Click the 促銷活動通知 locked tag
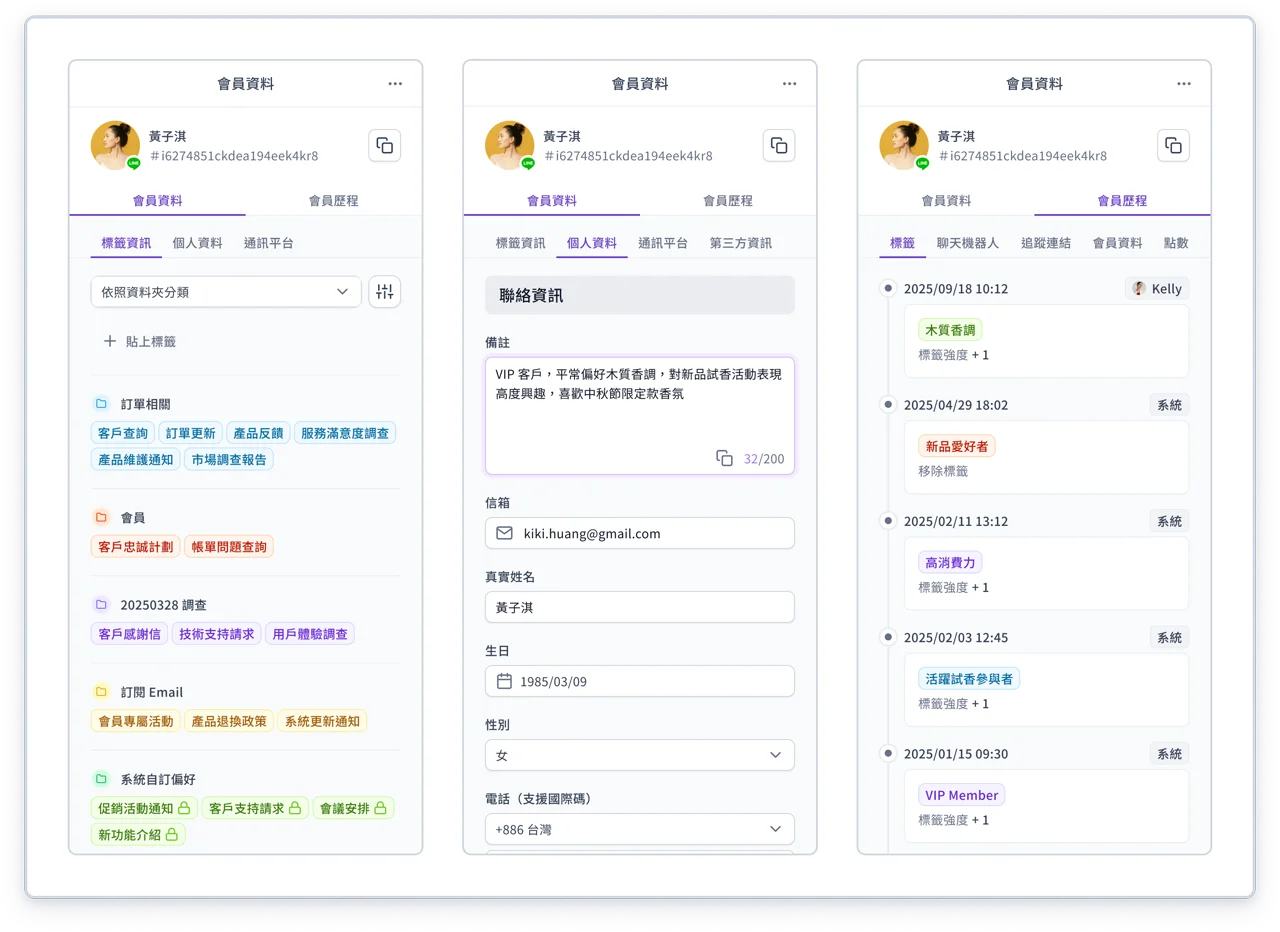 pyautogui.click(x=144, y=807)
